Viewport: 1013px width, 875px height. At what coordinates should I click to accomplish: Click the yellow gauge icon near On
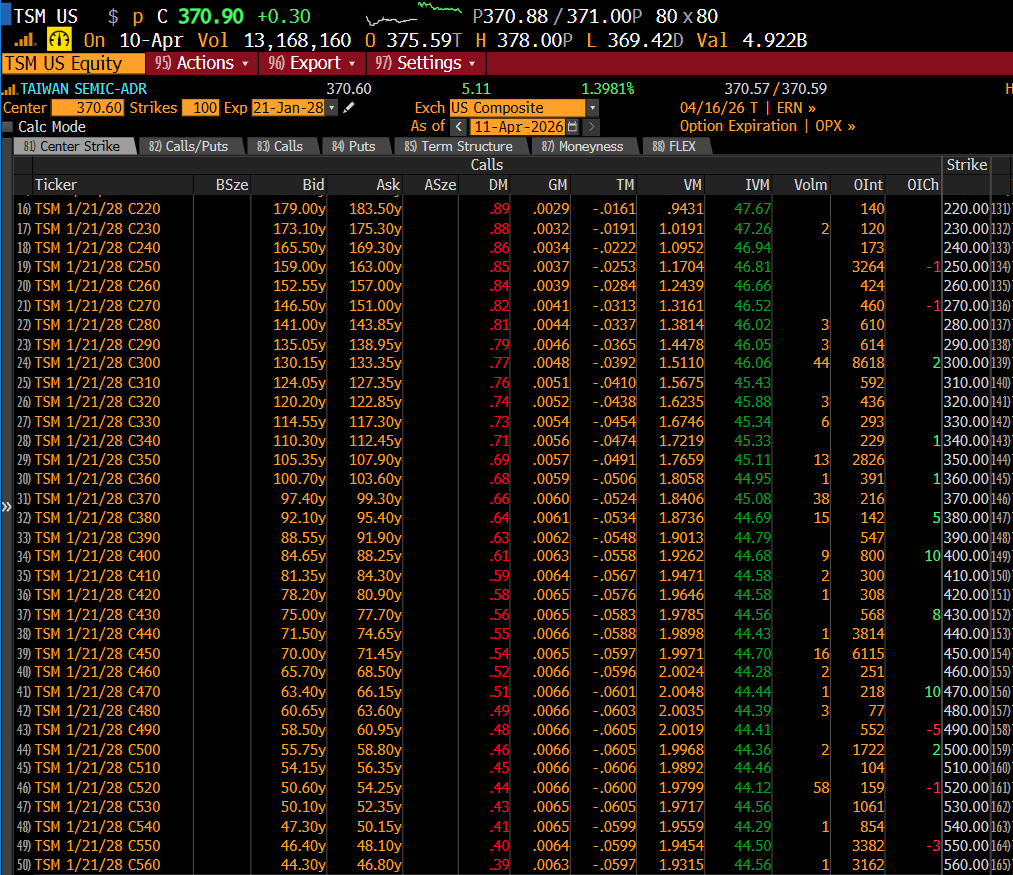(59, 40)
